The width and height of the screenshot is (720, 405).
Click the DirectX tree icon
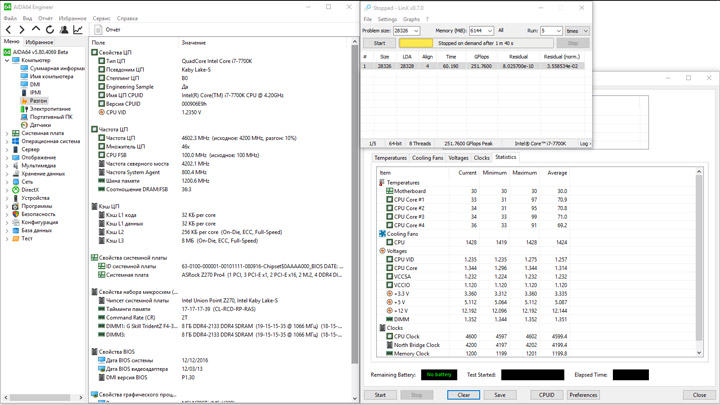coord(16,190)
